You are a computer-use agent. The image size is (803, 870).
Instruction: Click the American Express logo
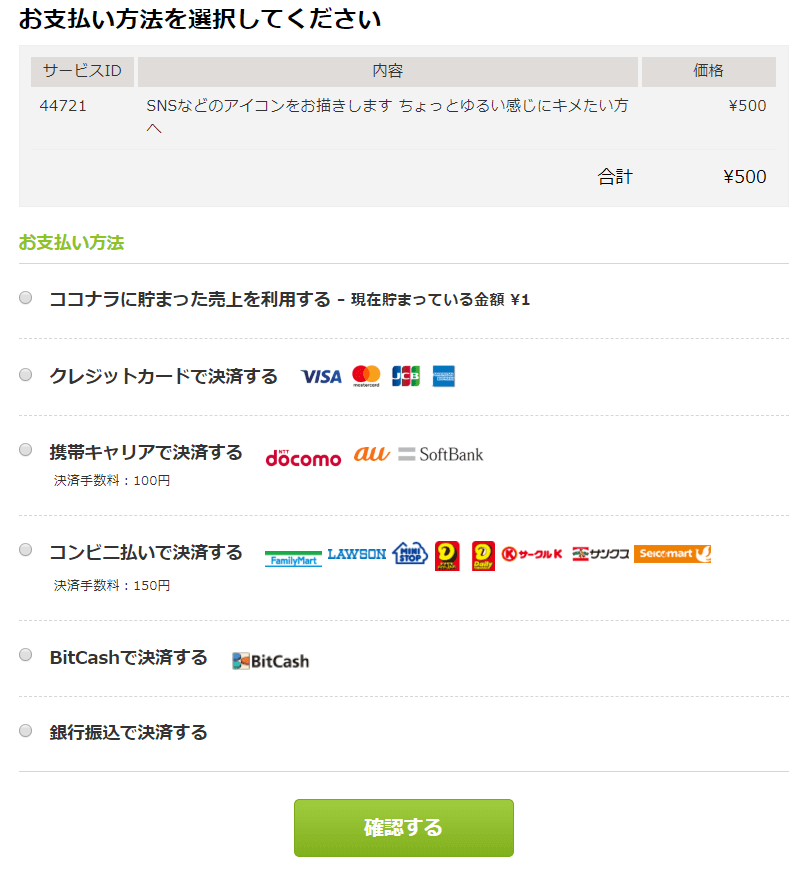(x=444, y=376)
